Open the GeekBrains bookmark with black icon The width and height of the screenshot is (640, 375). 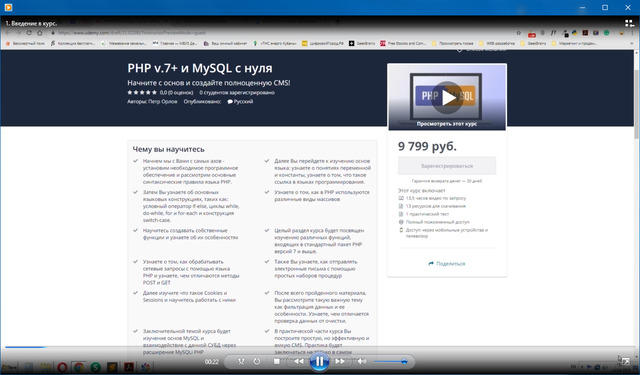coord(362,43)
